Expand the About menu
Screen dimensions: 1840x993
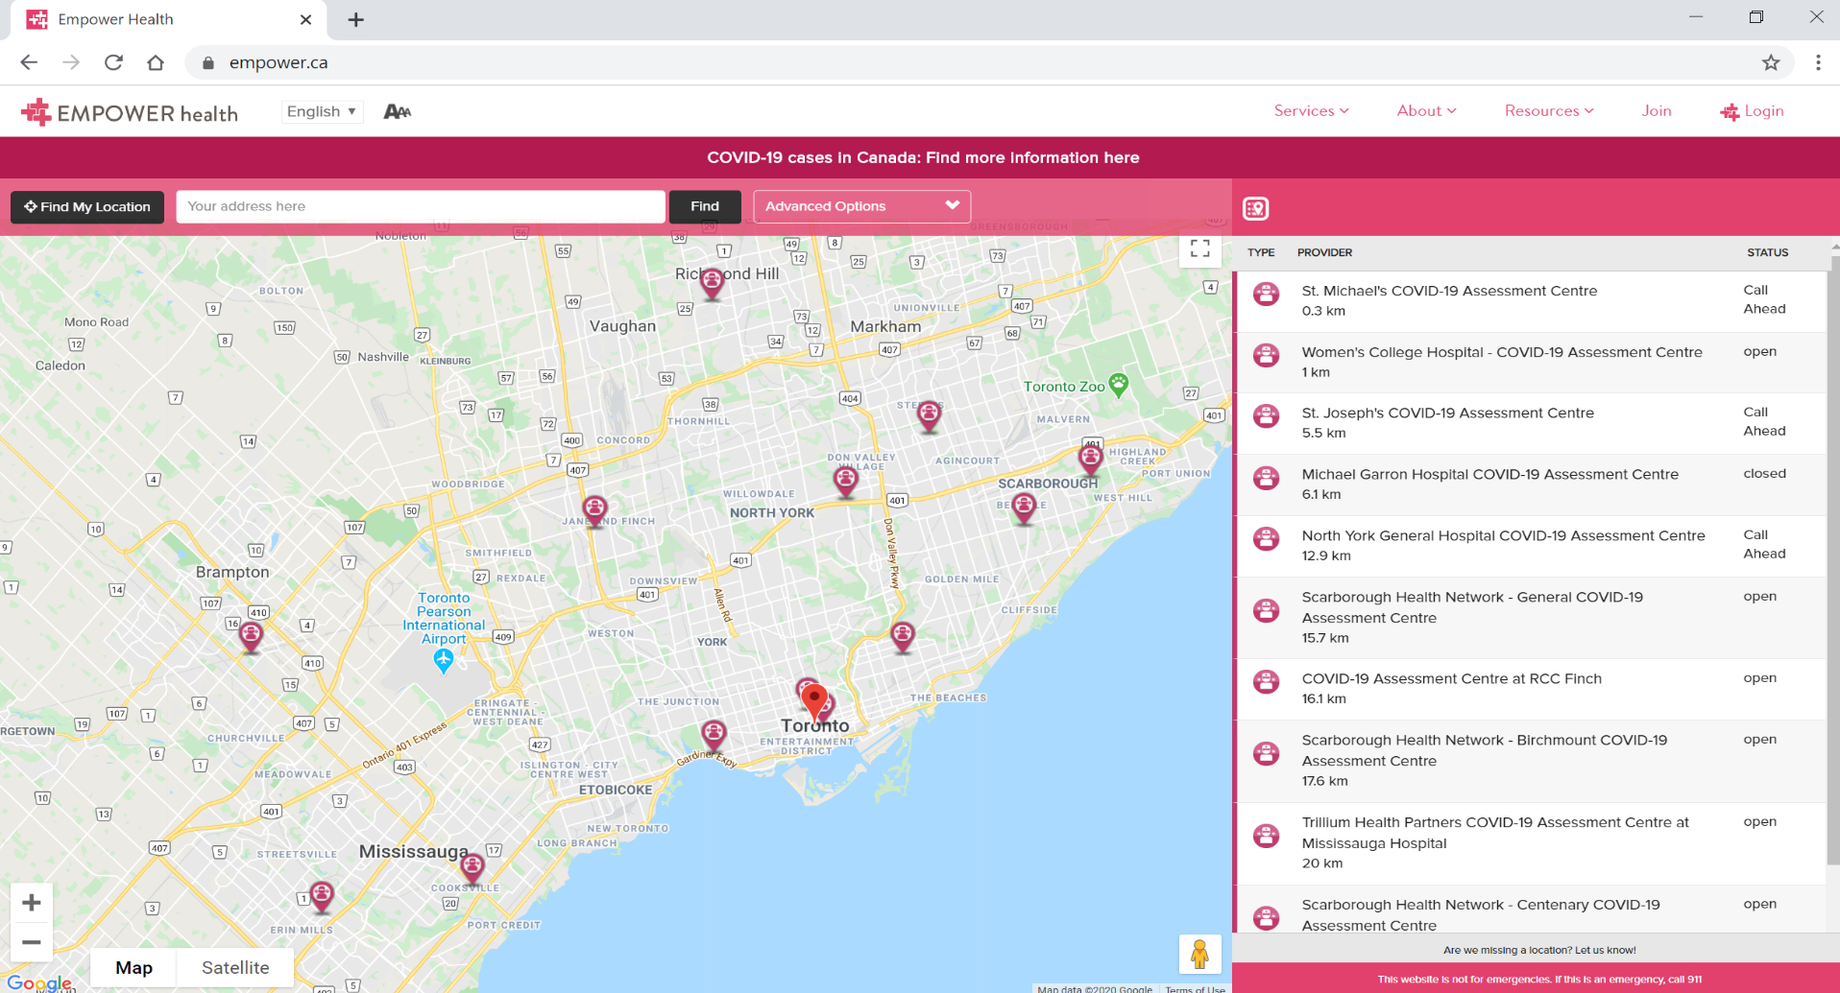(x=1426, y=111)
